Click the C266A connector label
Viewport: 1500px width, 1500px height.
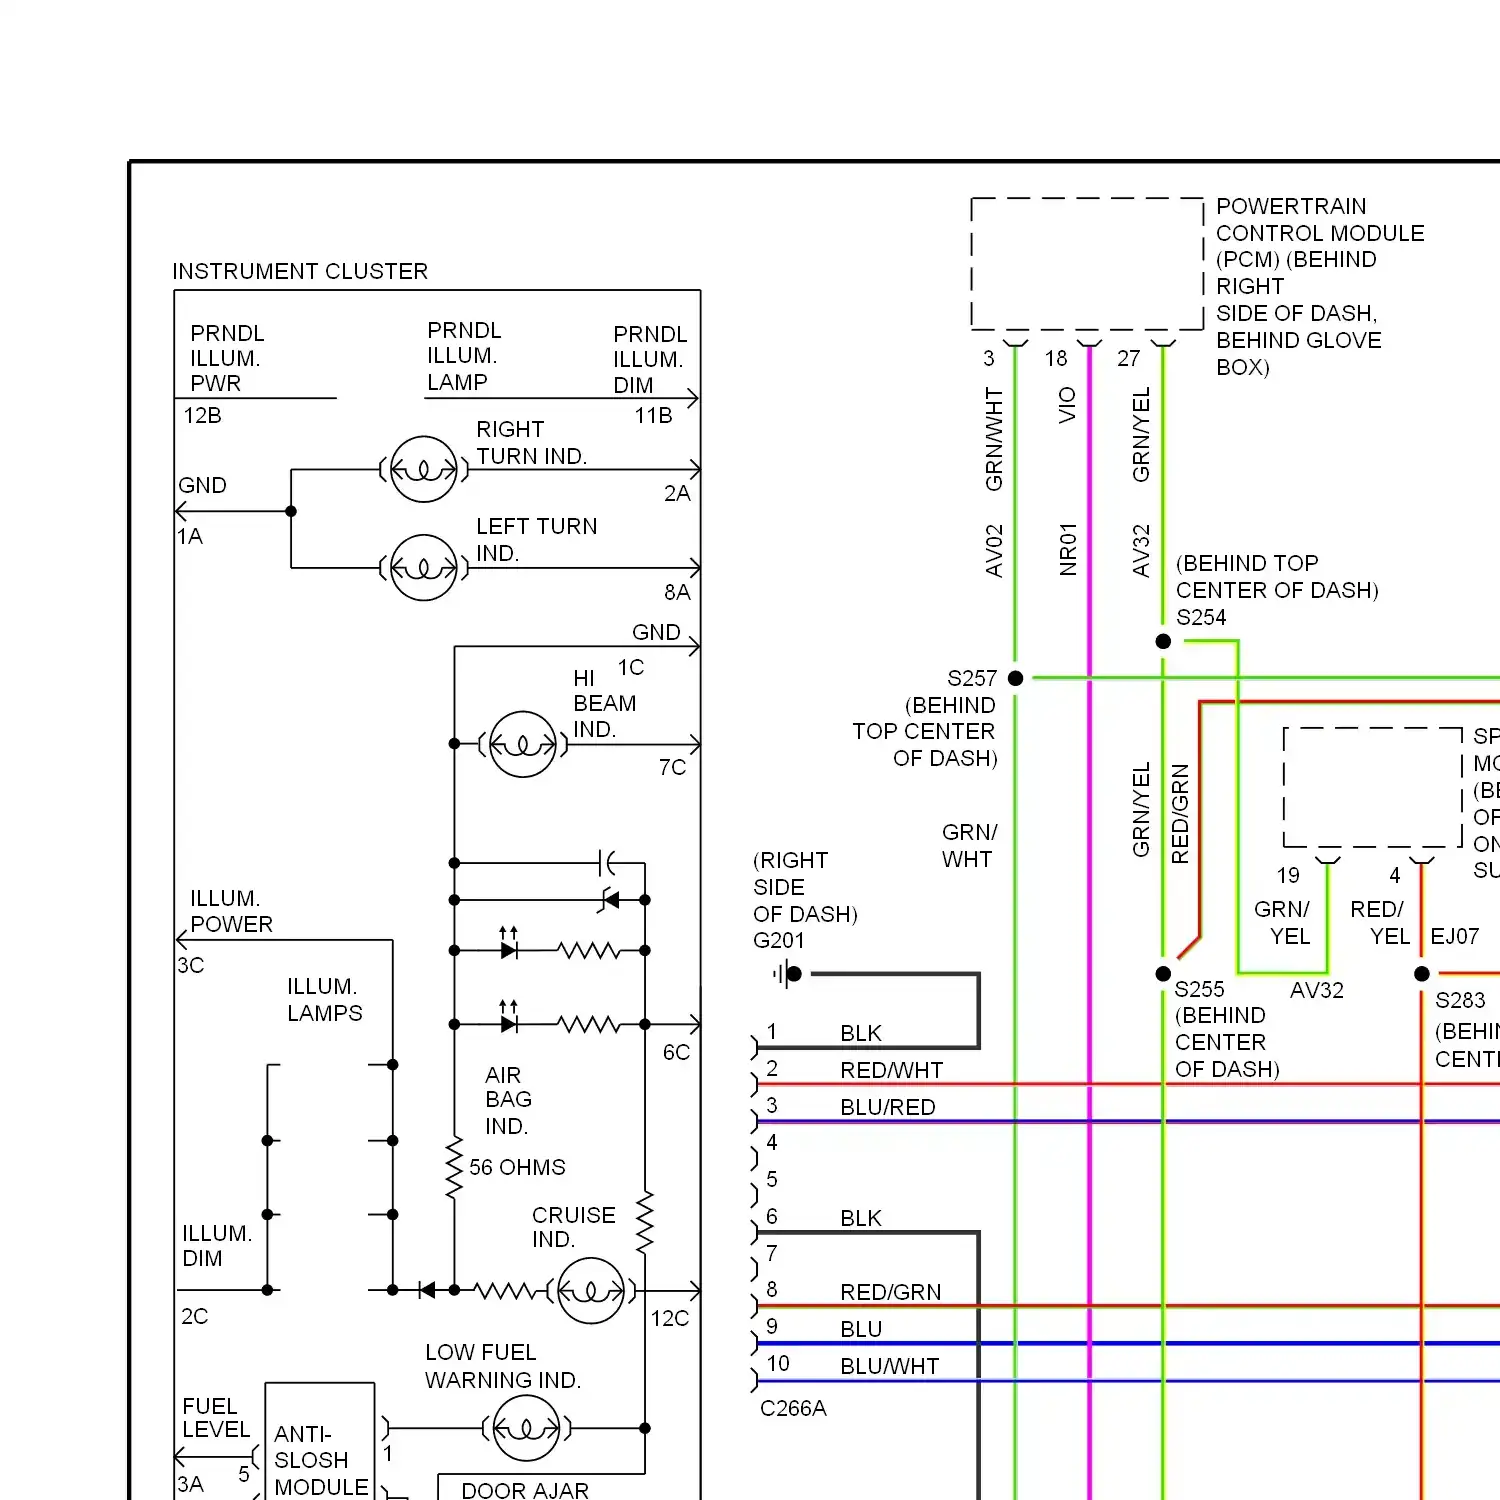(793, 1408)
